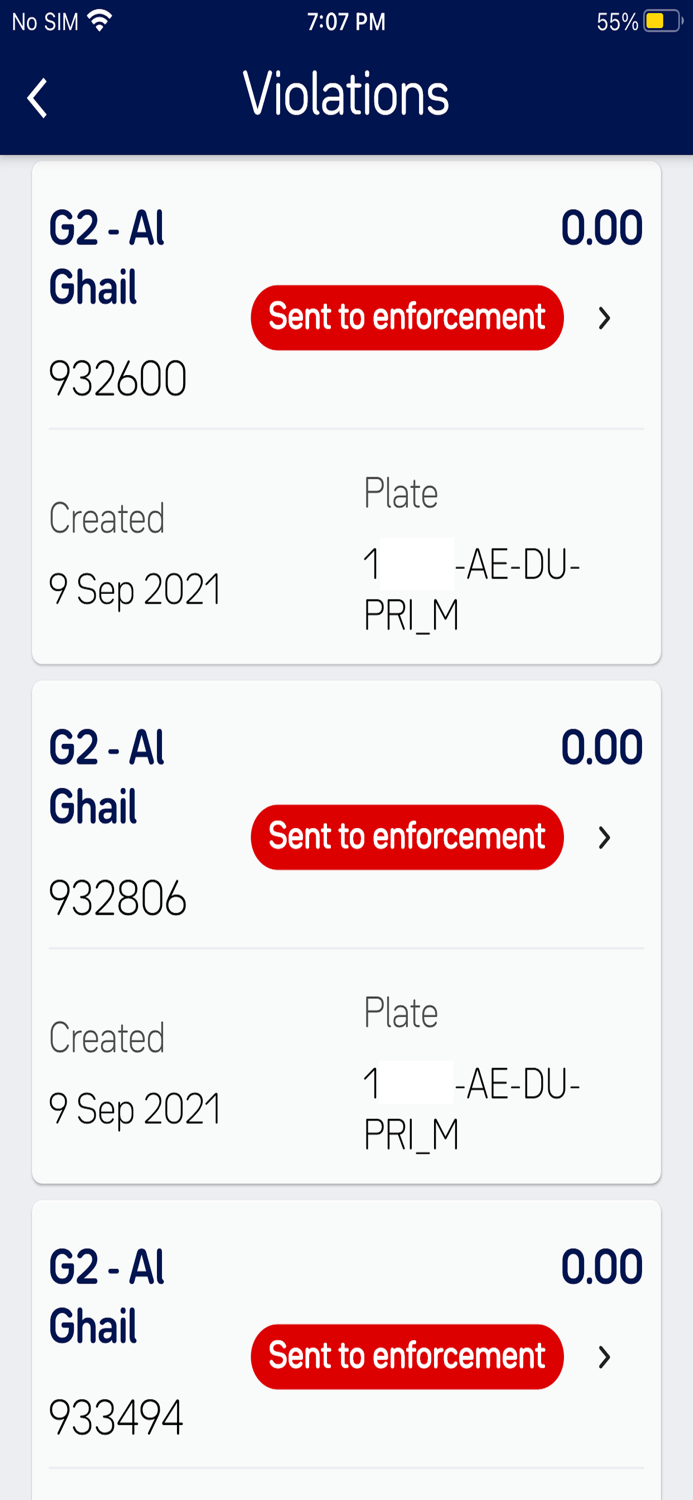Tap the chevron next to violation 933494
693x1500 pixels.
602,1356
